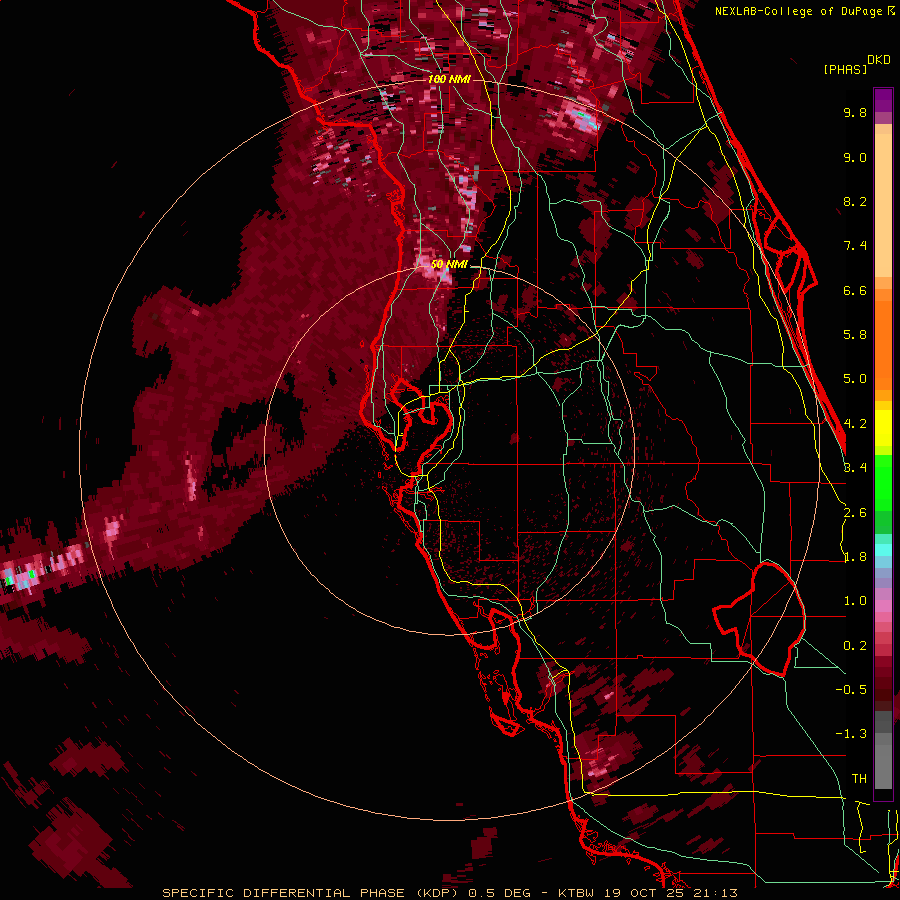Click the 1.8 value on color scale

(855, 557)
